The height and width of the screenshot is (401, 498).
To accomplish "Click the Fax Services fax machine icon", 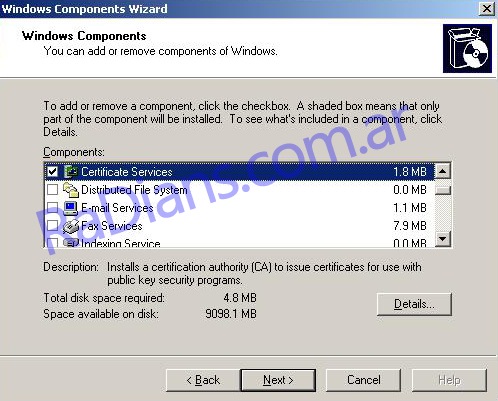I will (x=70, y=226).
